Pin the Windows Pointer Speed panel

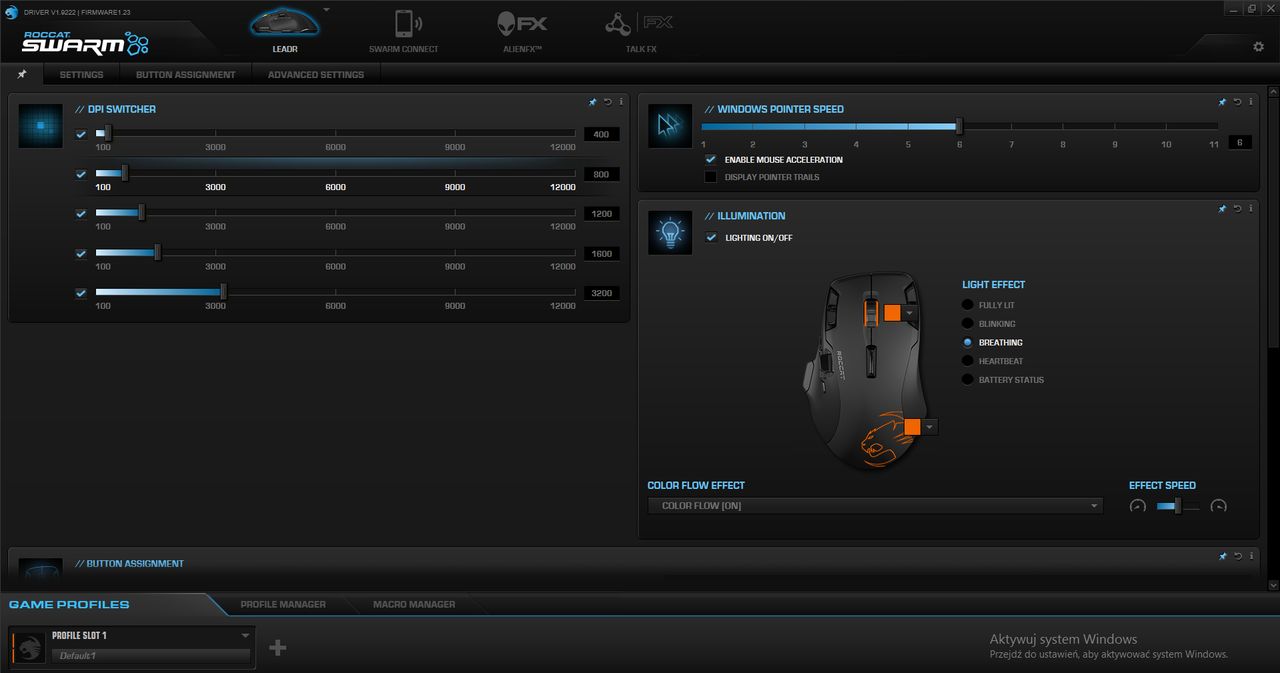click(1222, 102)
